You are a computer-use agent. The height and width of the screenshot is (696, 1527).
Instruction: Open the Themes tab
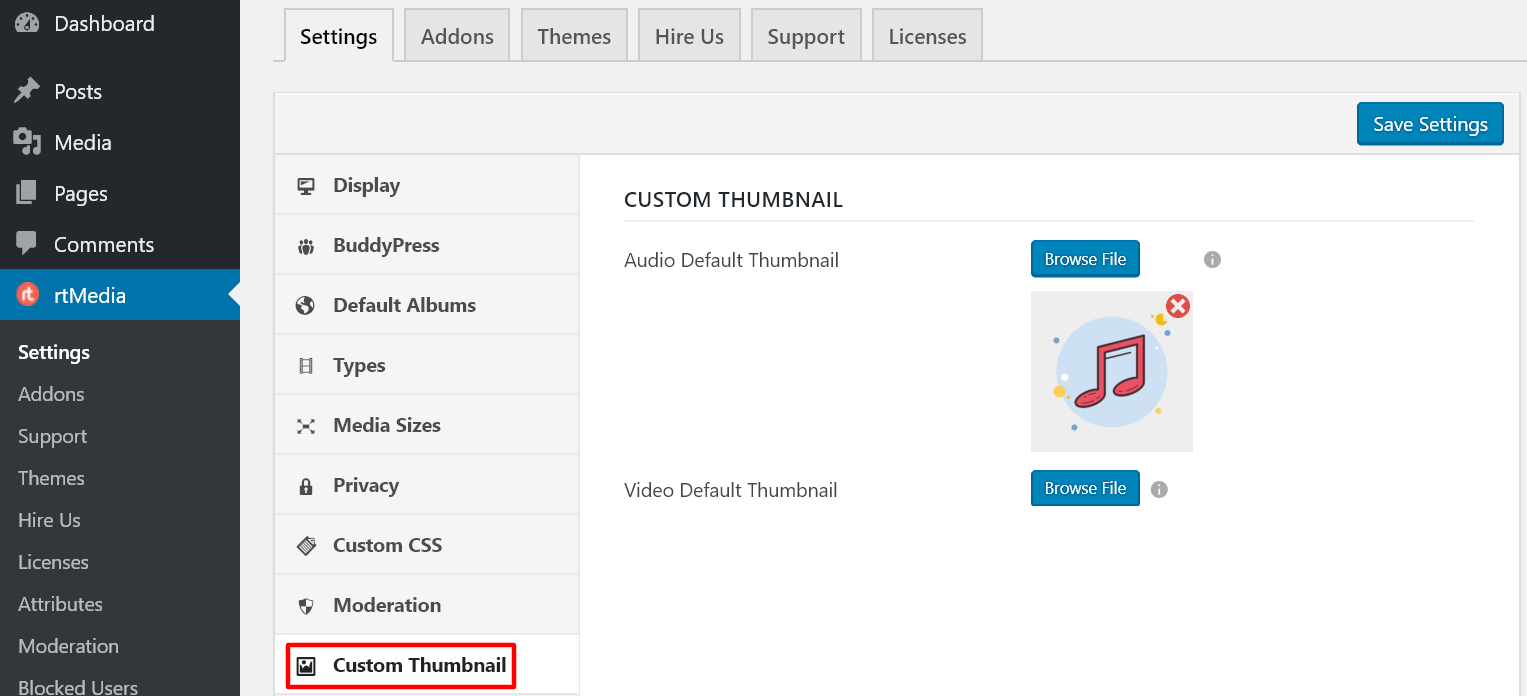coord(573,35)
